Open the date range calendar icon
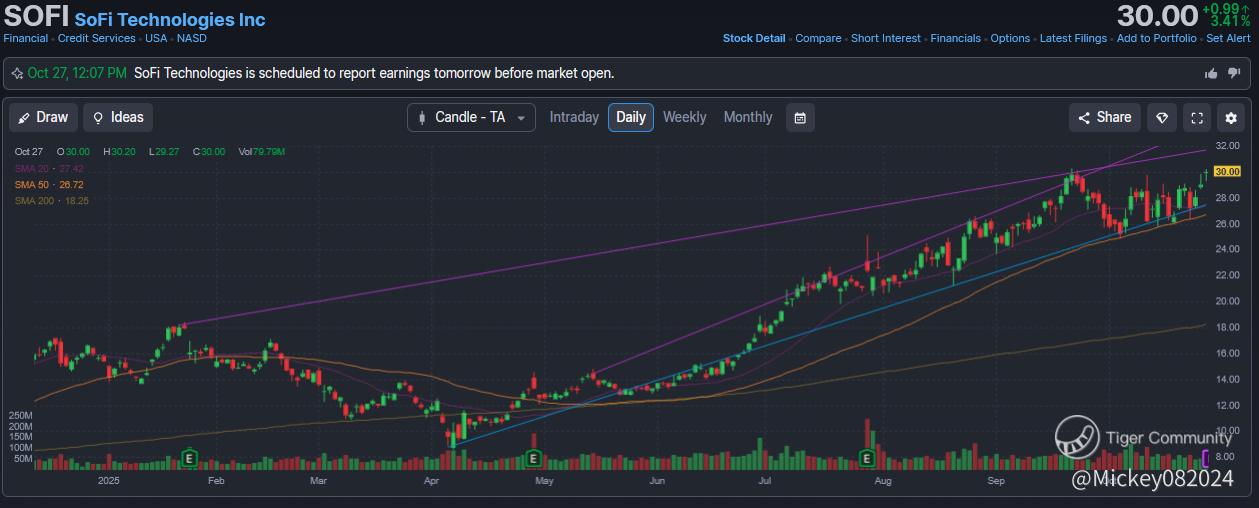This screenshot has height=508, width=1259. (x=800, y=117)
